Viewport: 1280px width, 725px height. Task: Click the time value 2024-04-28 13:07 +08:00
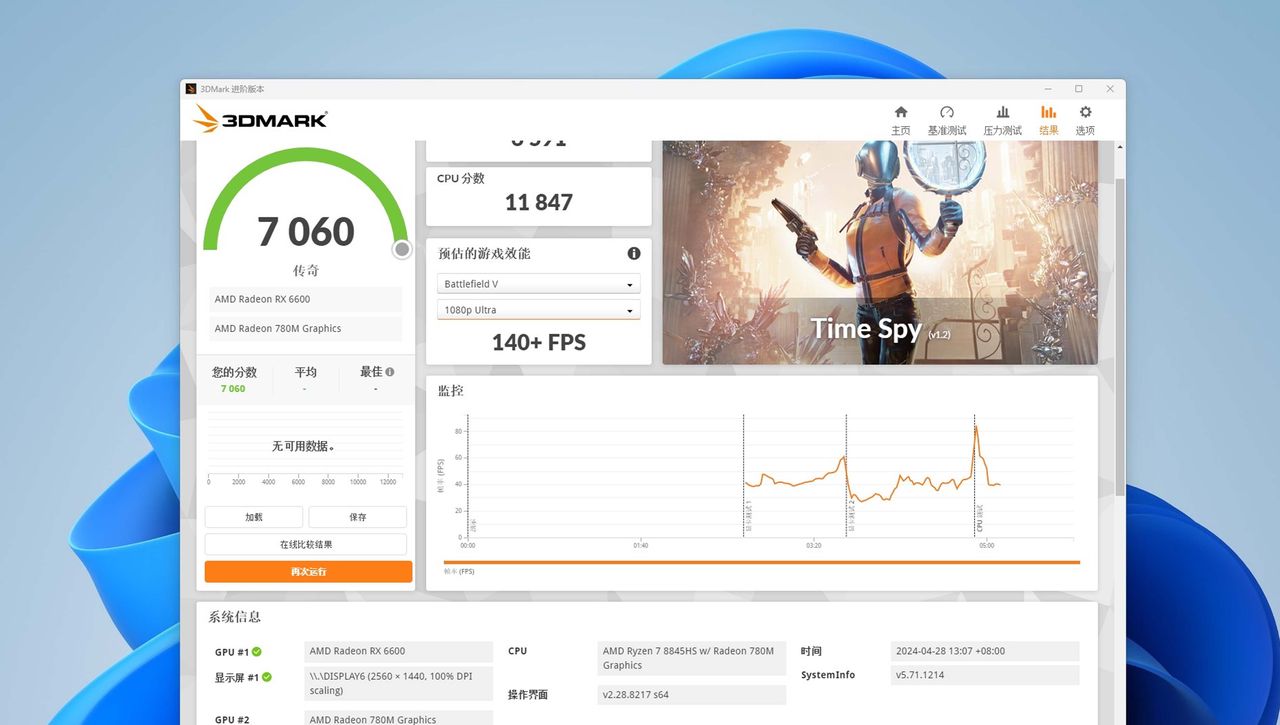coord(985,651)
